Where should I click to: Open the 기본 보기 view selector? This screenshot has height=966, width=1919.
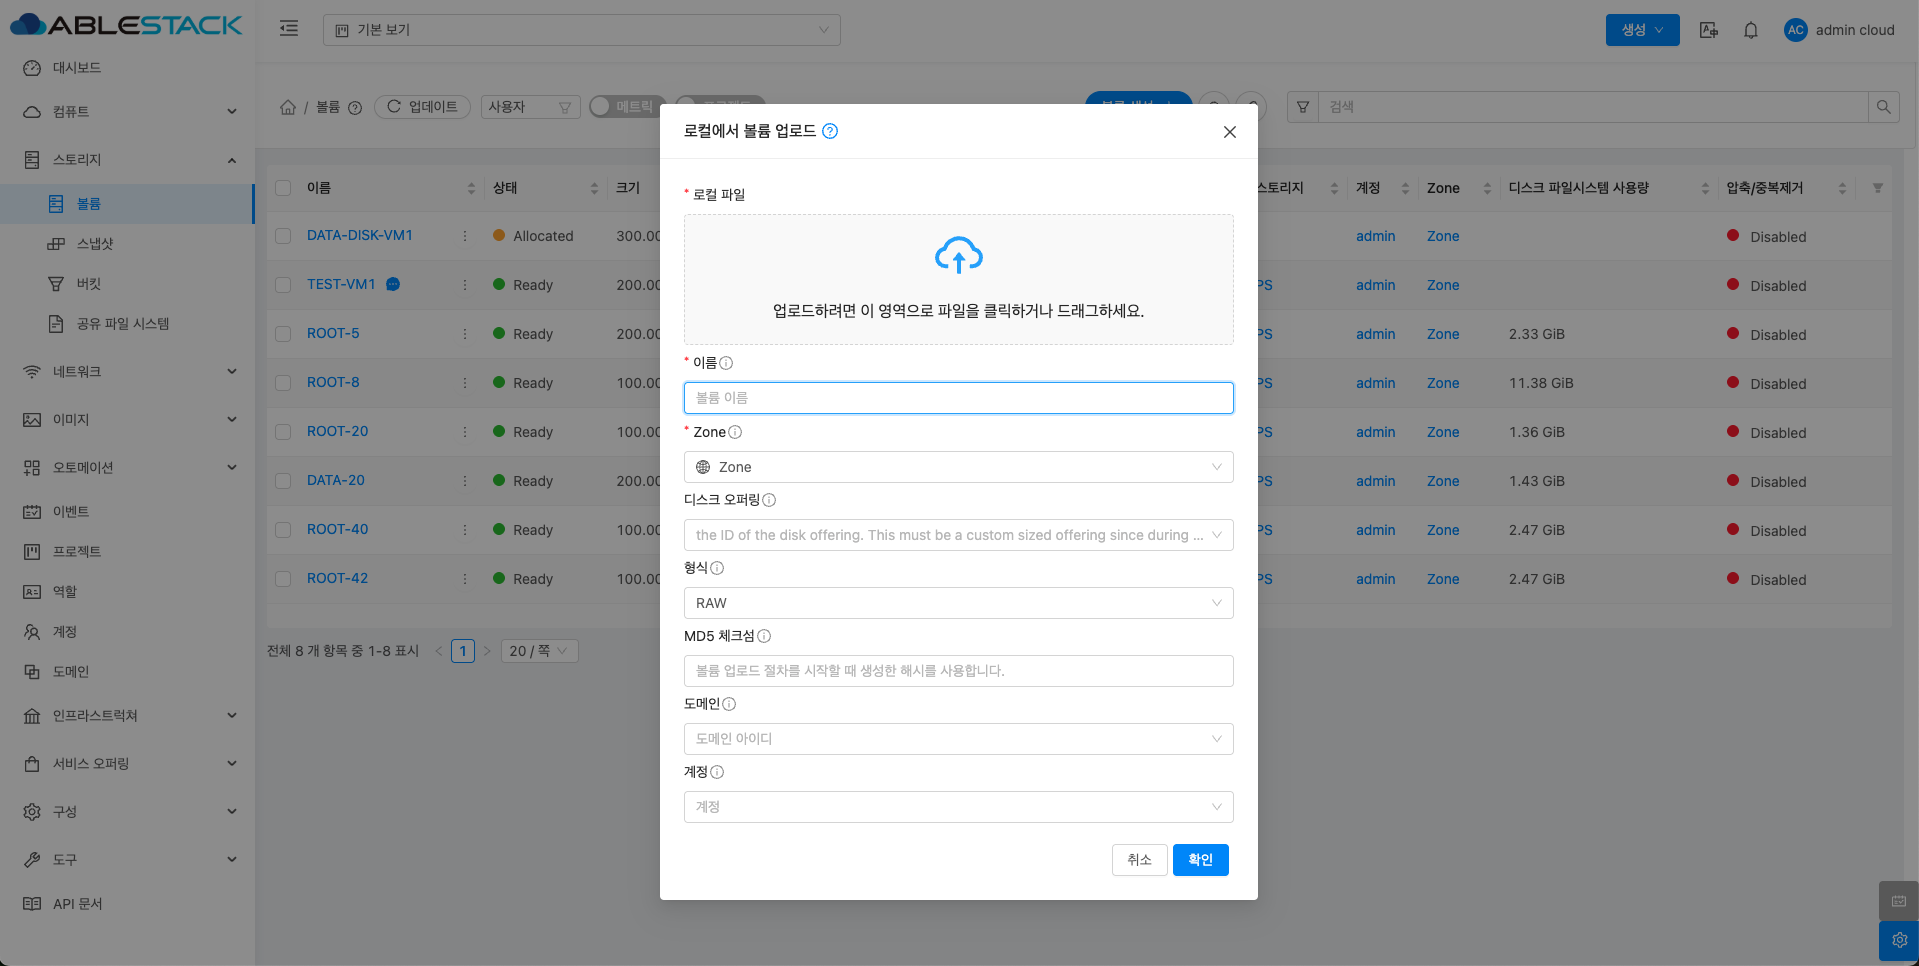tap(581, 30)
